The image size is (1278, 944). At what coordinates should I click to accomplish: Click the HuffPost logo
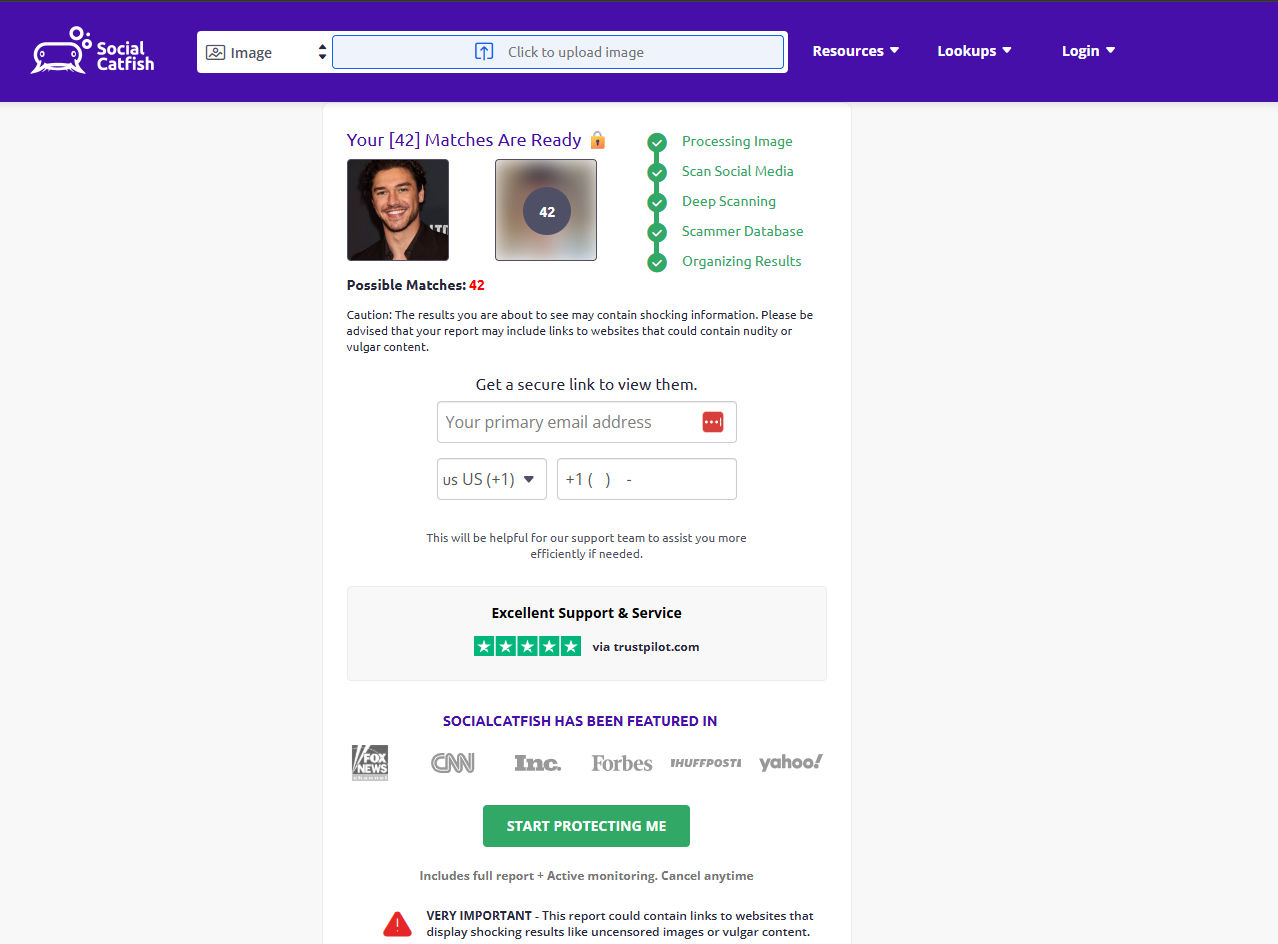click(706, 763)
